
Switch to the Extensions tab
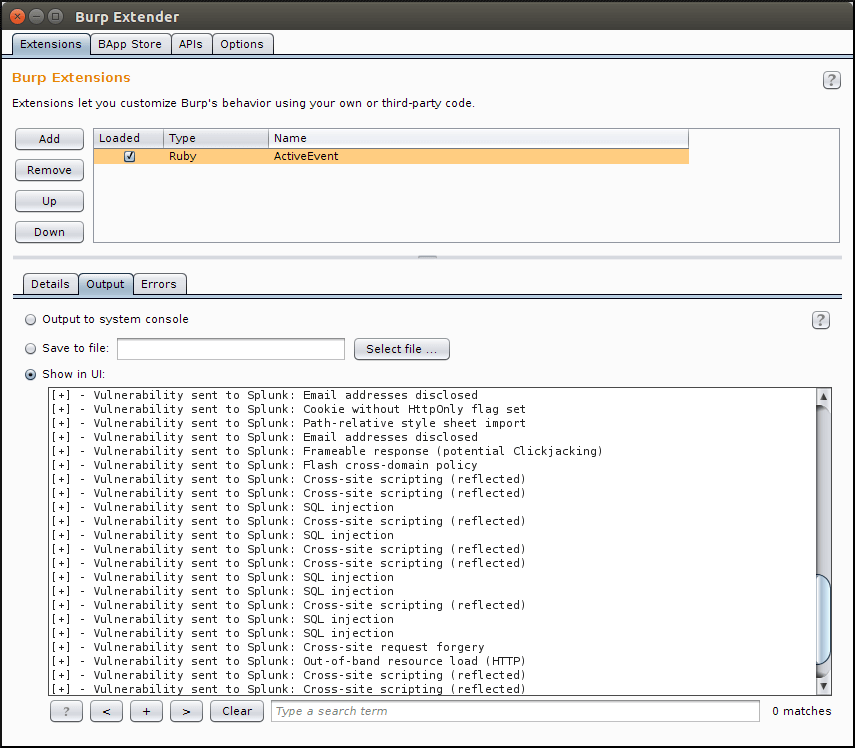tap(51, 44)
